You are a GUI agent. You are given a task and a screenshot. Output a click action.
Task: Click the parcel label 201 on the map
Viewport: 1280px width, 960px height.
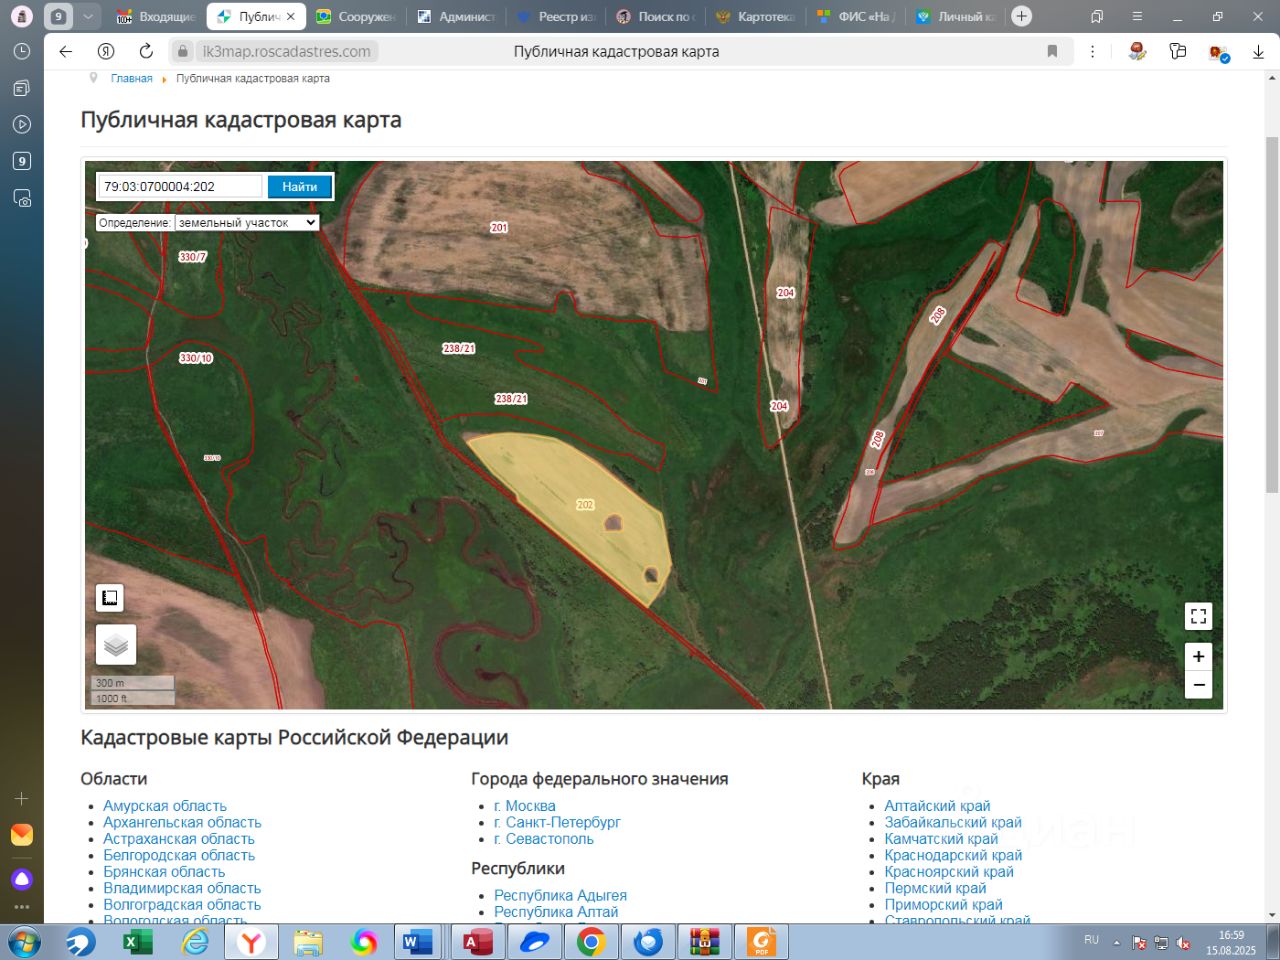pyautogui.click(x=499, y=228)
